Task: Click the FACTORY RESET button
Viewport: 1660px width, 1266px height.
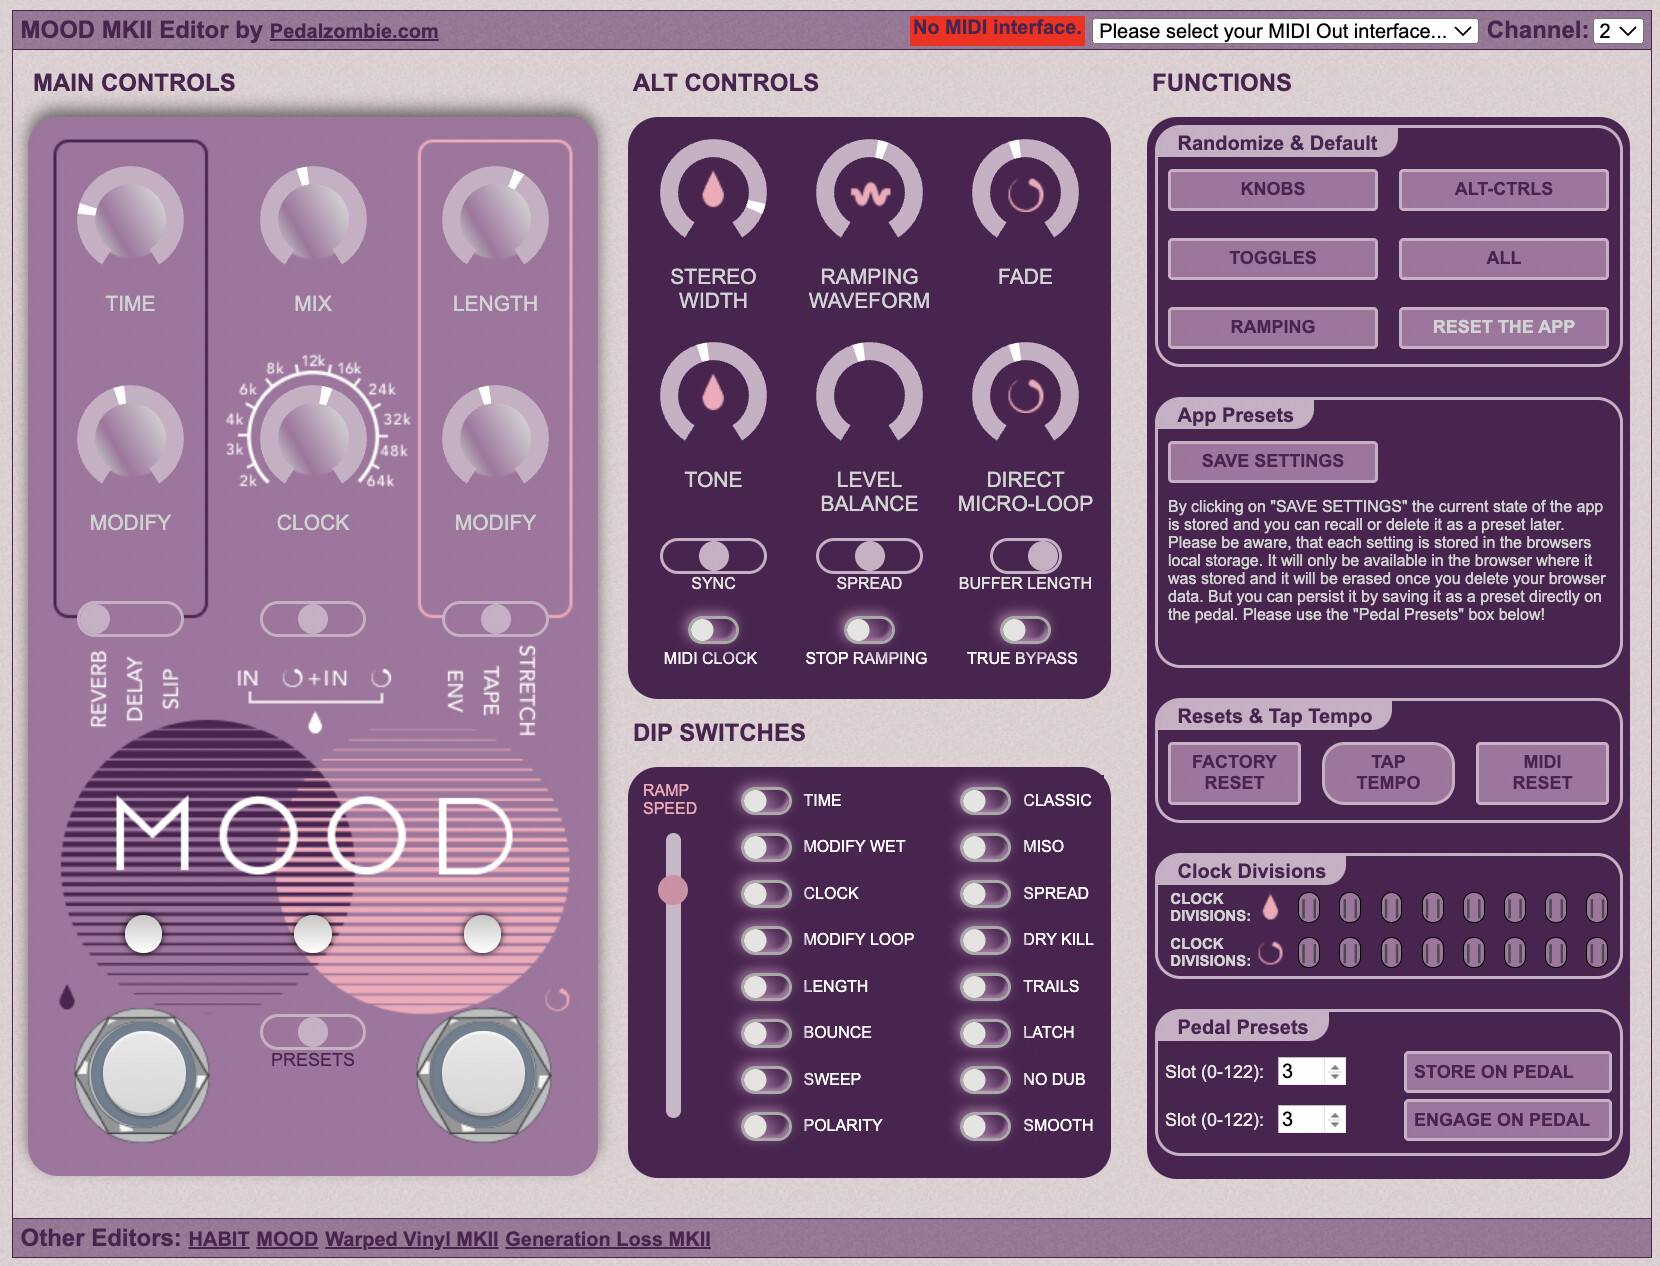Action: click(1234, 772)
